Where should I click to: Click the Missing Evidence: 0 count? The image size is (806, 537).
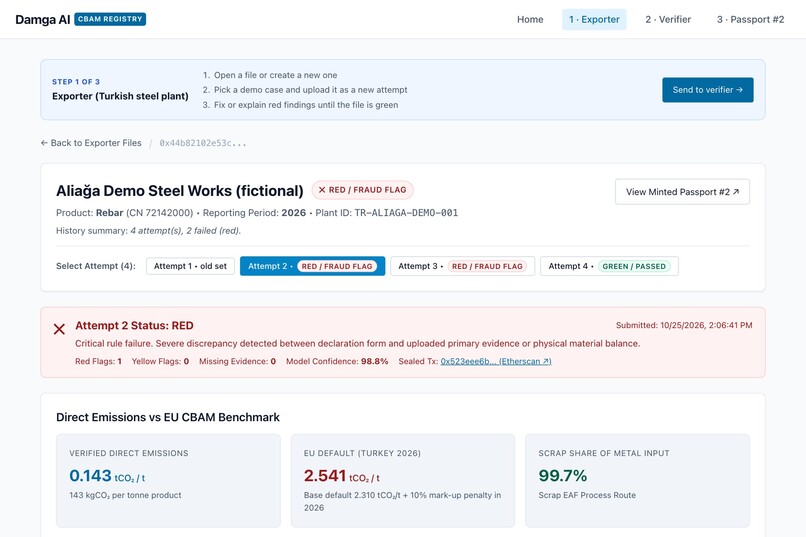[x=237, y=361]
